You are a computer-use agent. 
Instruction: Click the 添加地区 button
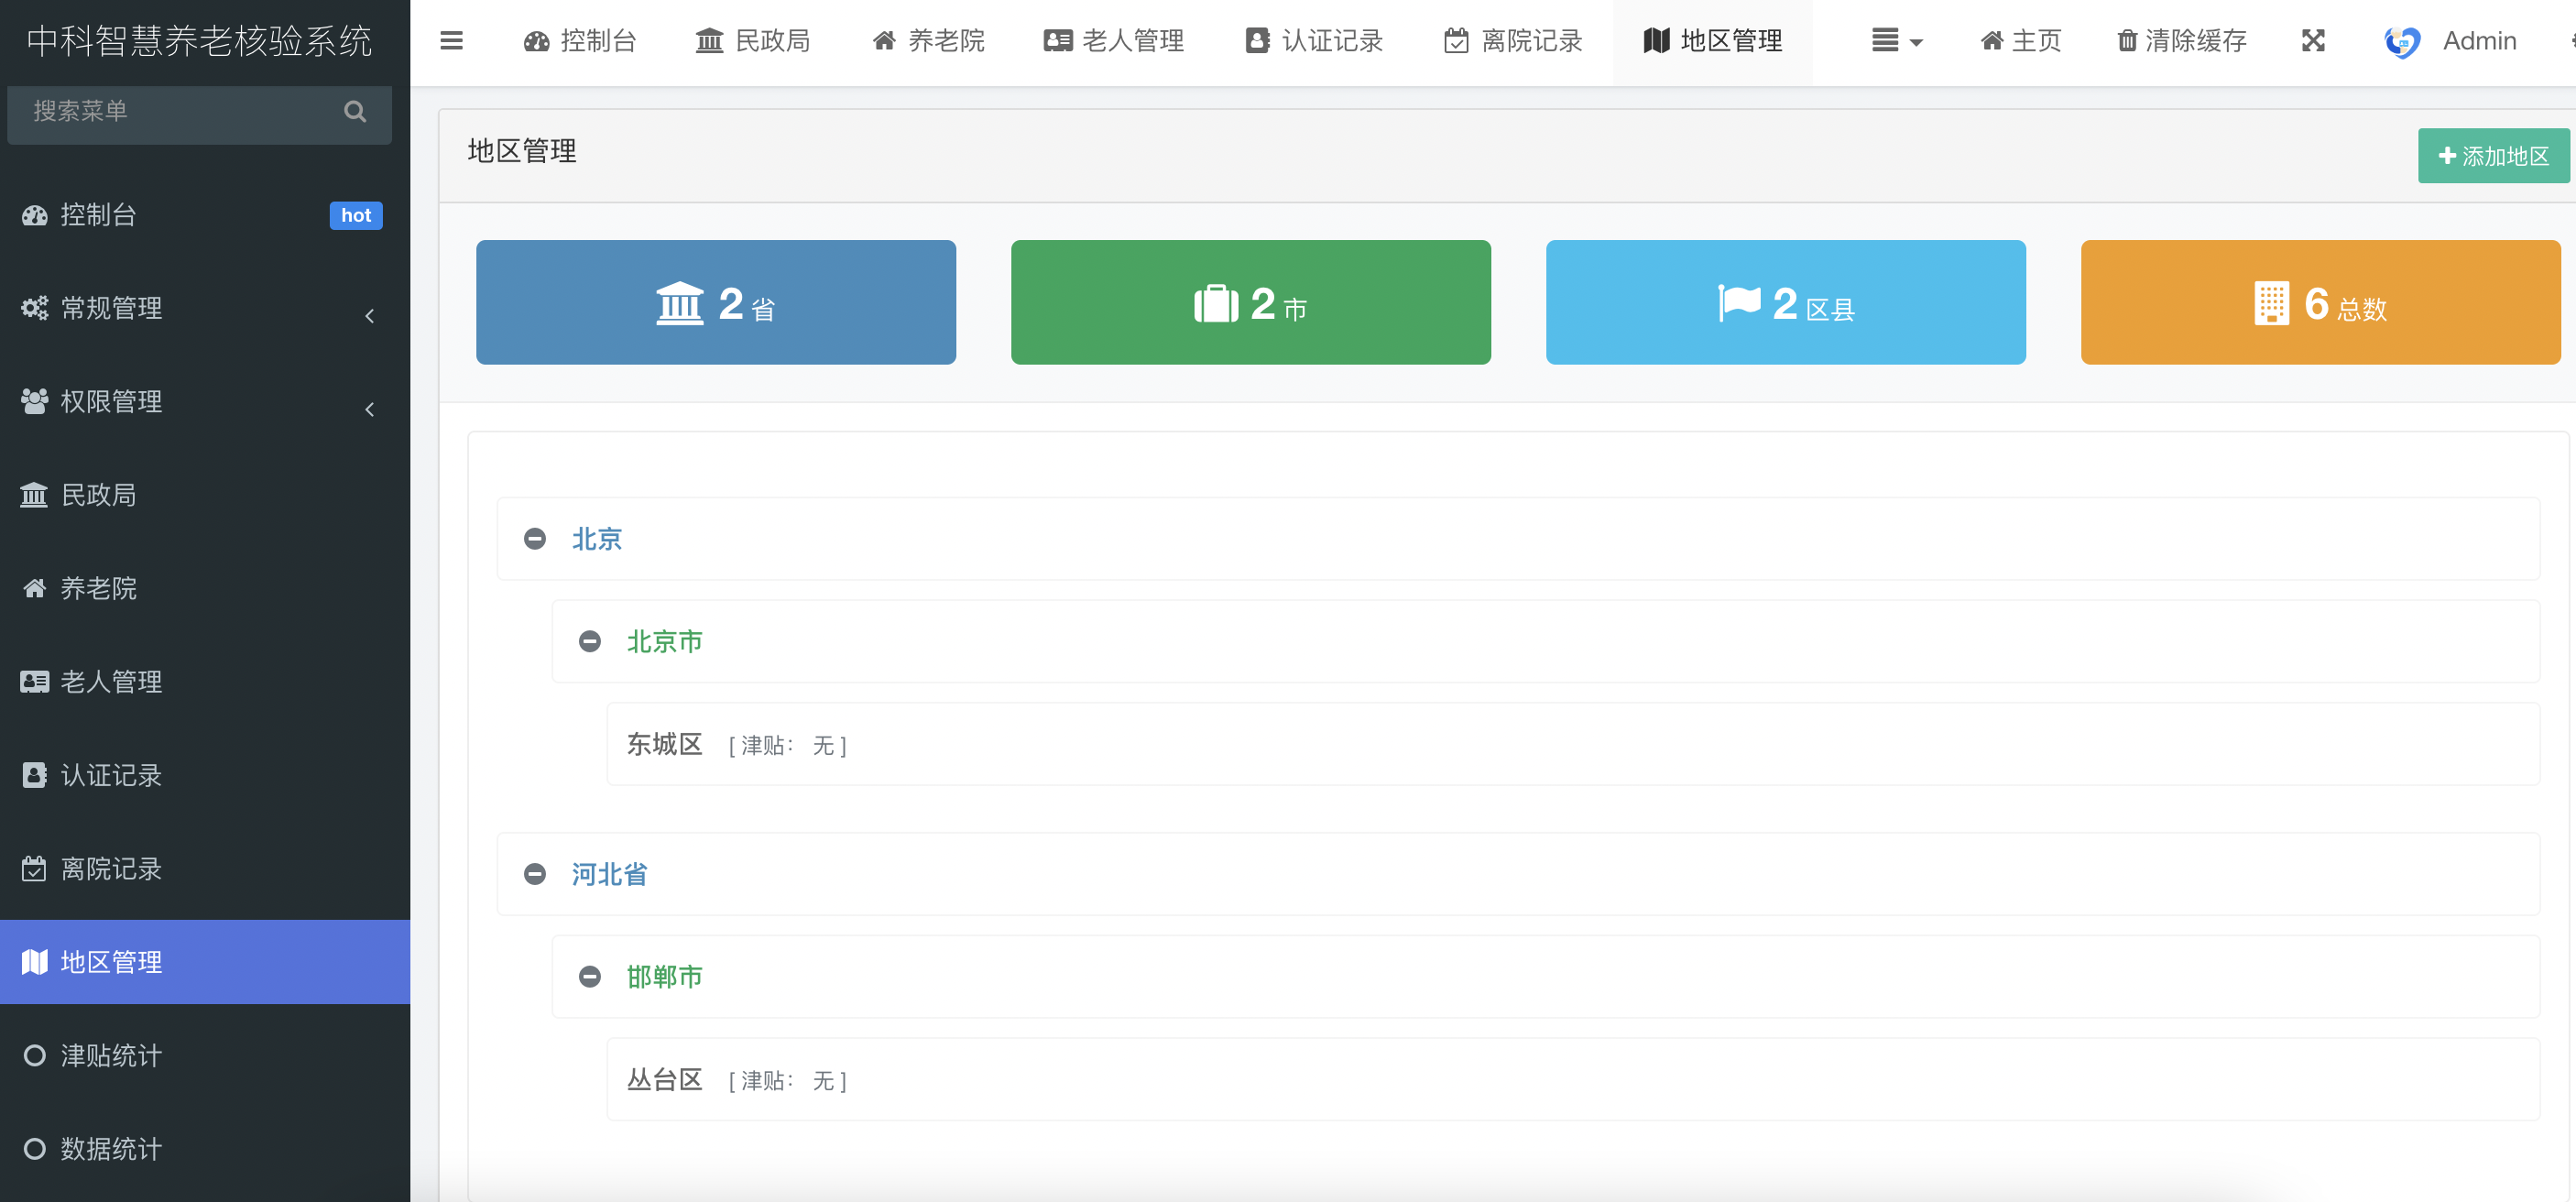tap(2492, 156)
